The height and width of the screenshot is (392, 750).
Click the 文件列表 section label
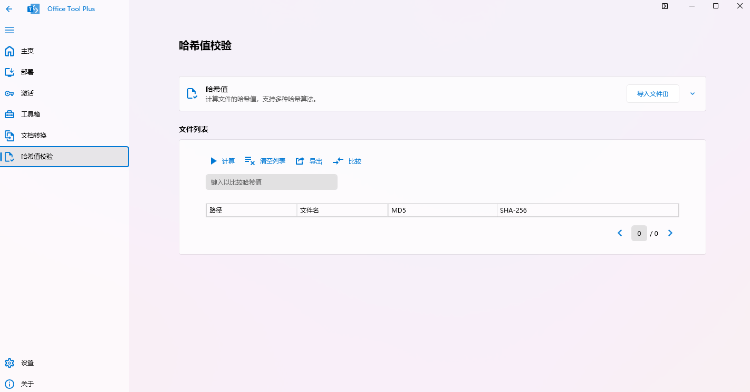[193, 130]
